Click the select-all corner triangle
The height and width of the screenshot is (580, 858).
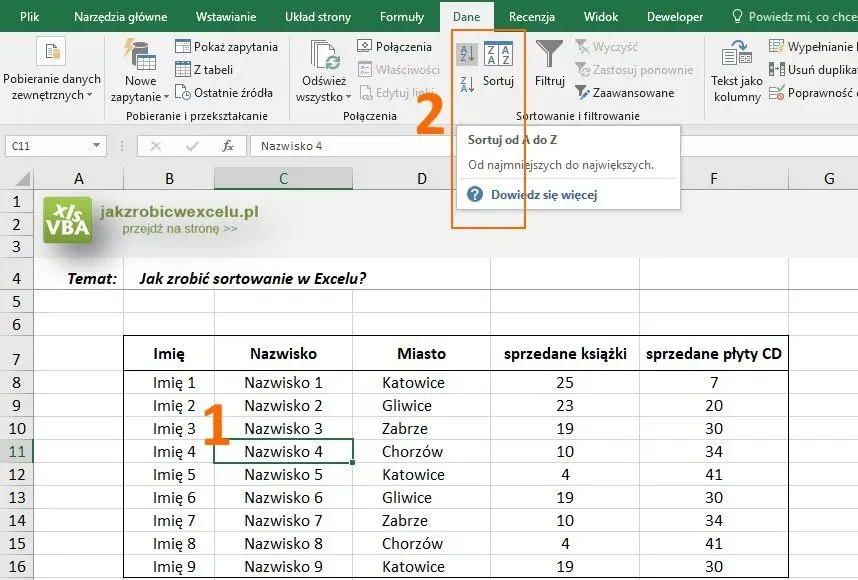coord(22,179)
